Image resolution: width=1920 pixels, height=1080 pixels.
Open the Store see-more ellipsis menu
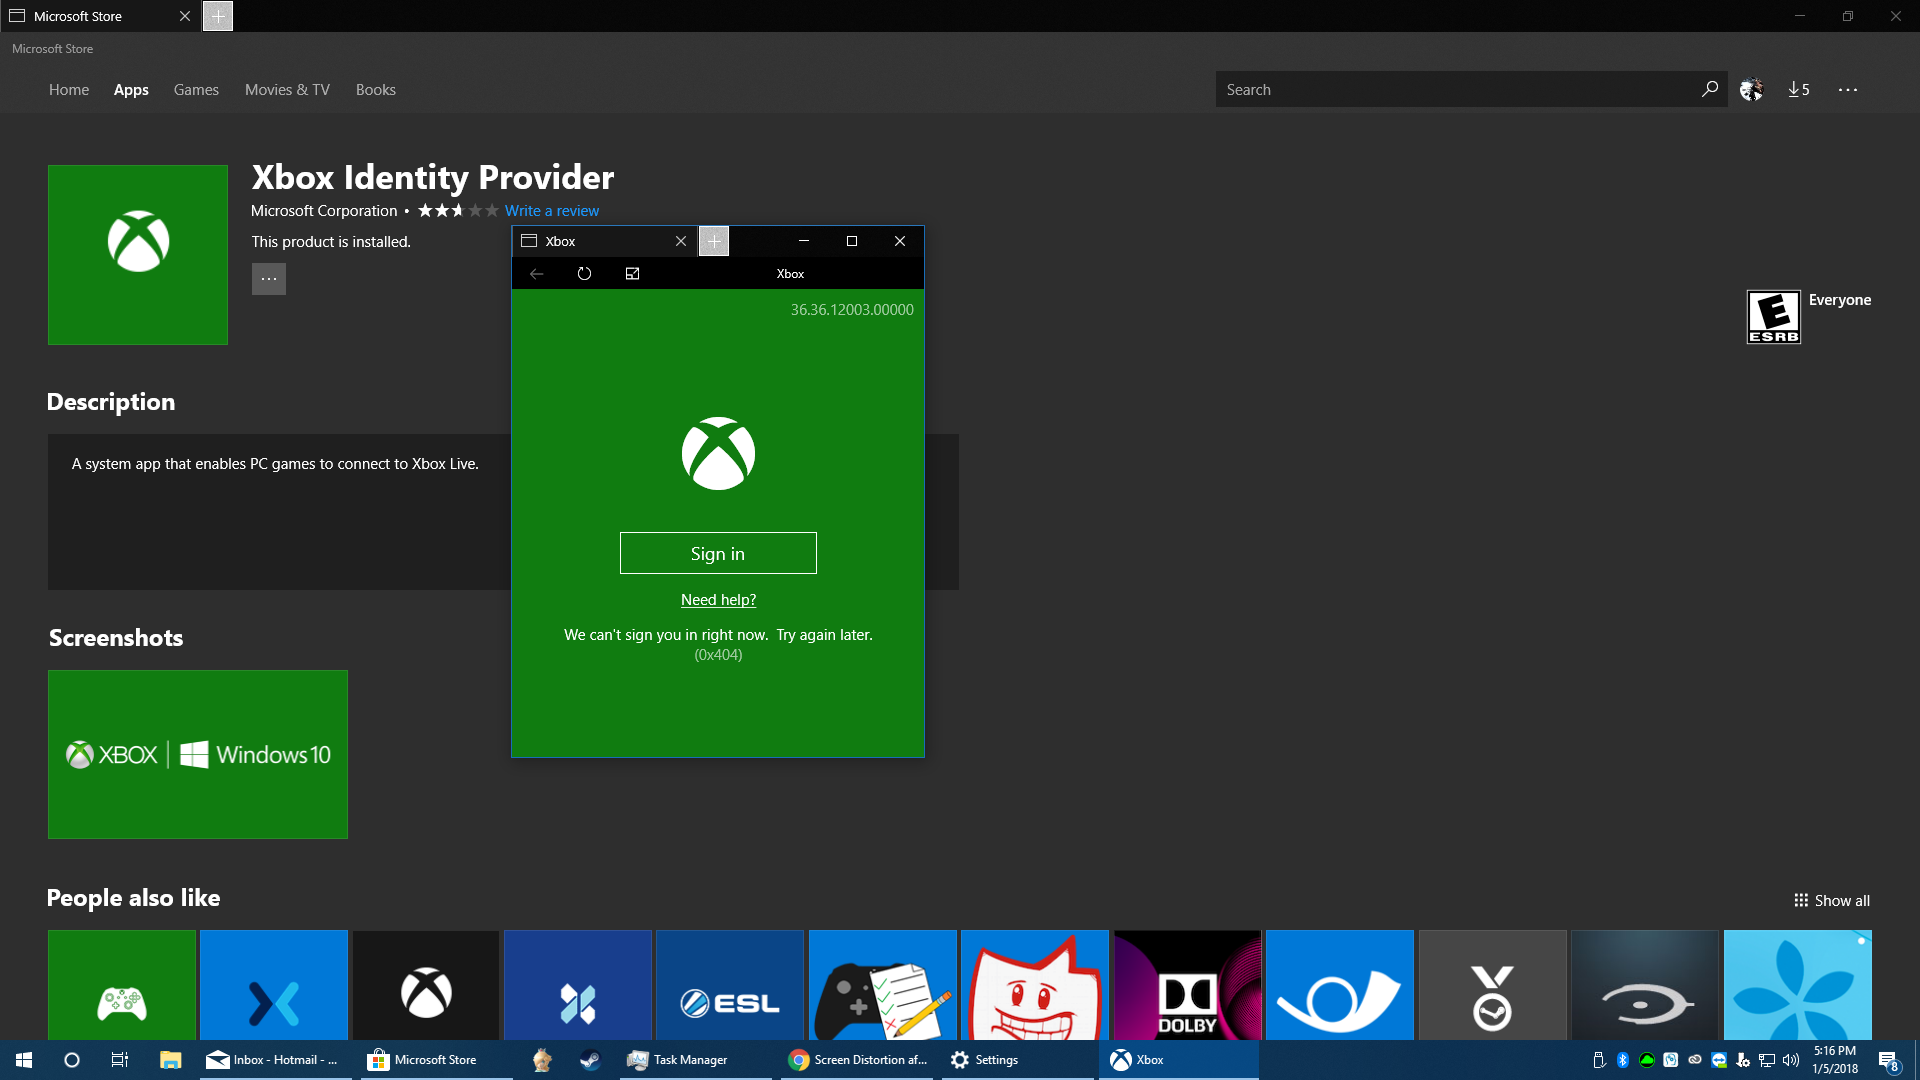point(1848,90)
